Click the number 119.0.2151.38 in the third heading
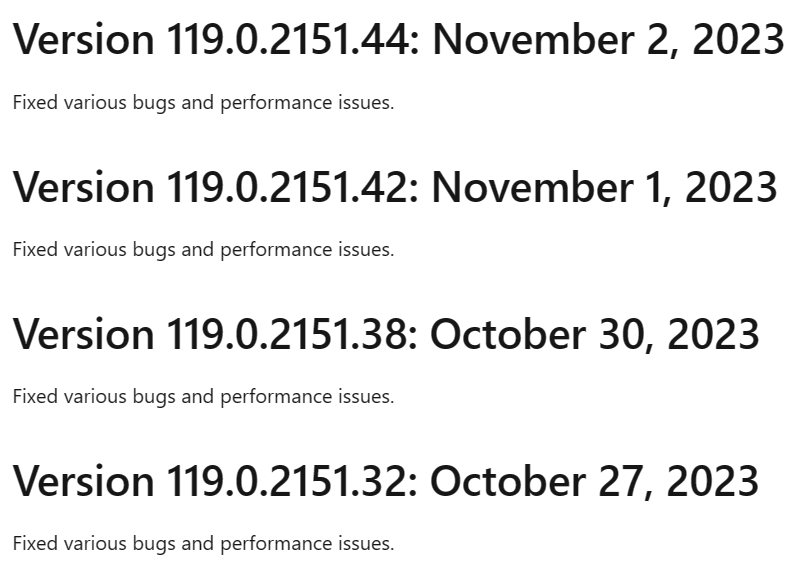This screenshot has height=565, width=807. point(292,334)
